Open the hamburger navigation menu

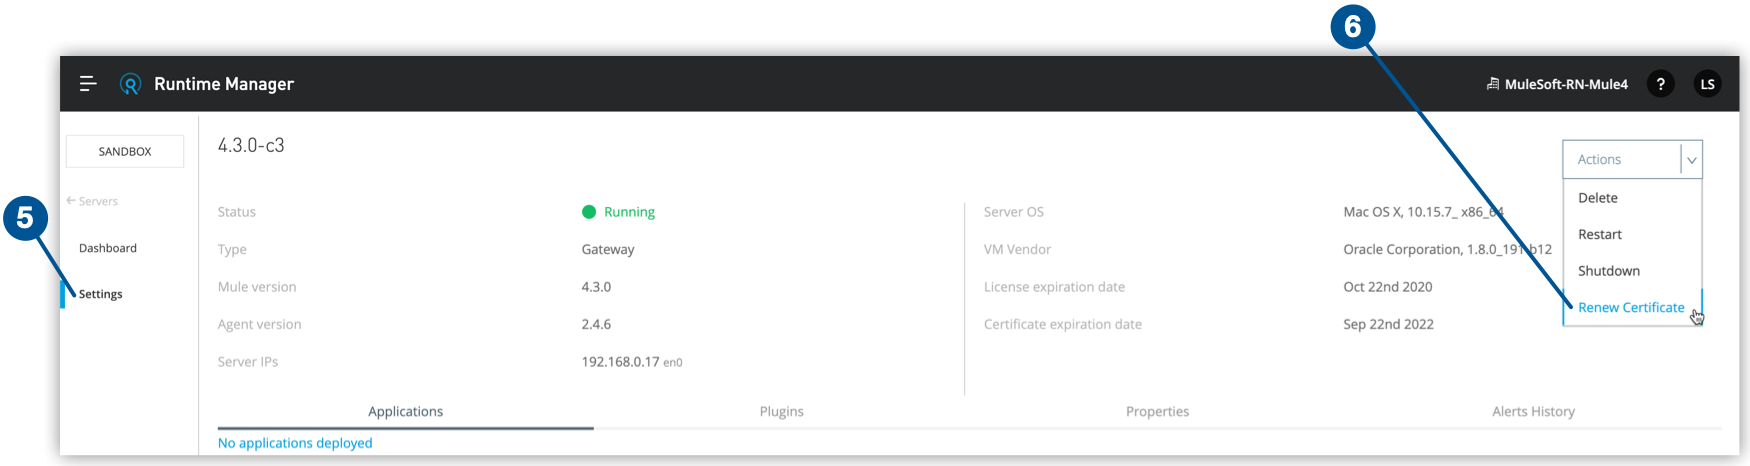coord(88,84)
